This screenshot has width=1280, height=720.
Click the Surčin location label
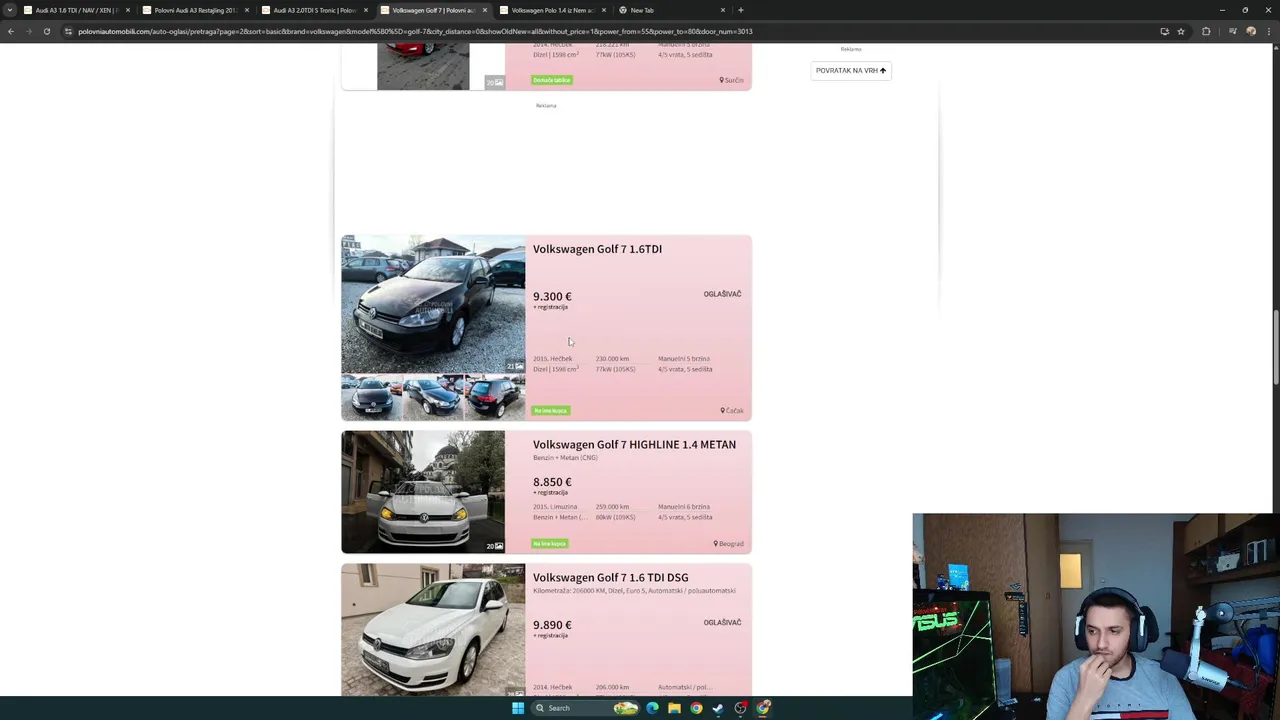pos(732,80)
